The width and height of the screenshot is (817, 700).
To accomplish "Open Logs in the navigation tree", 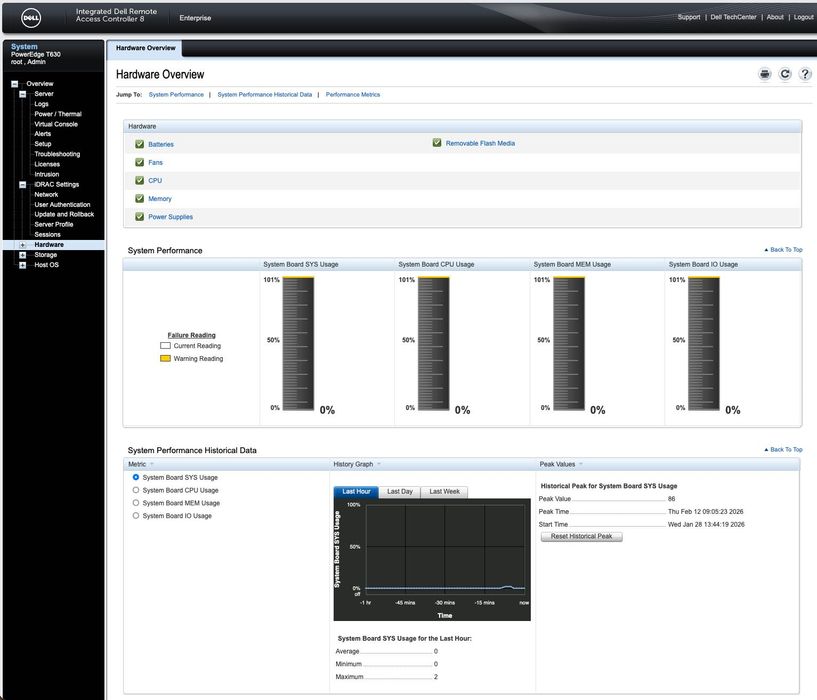I will point(41,104).
